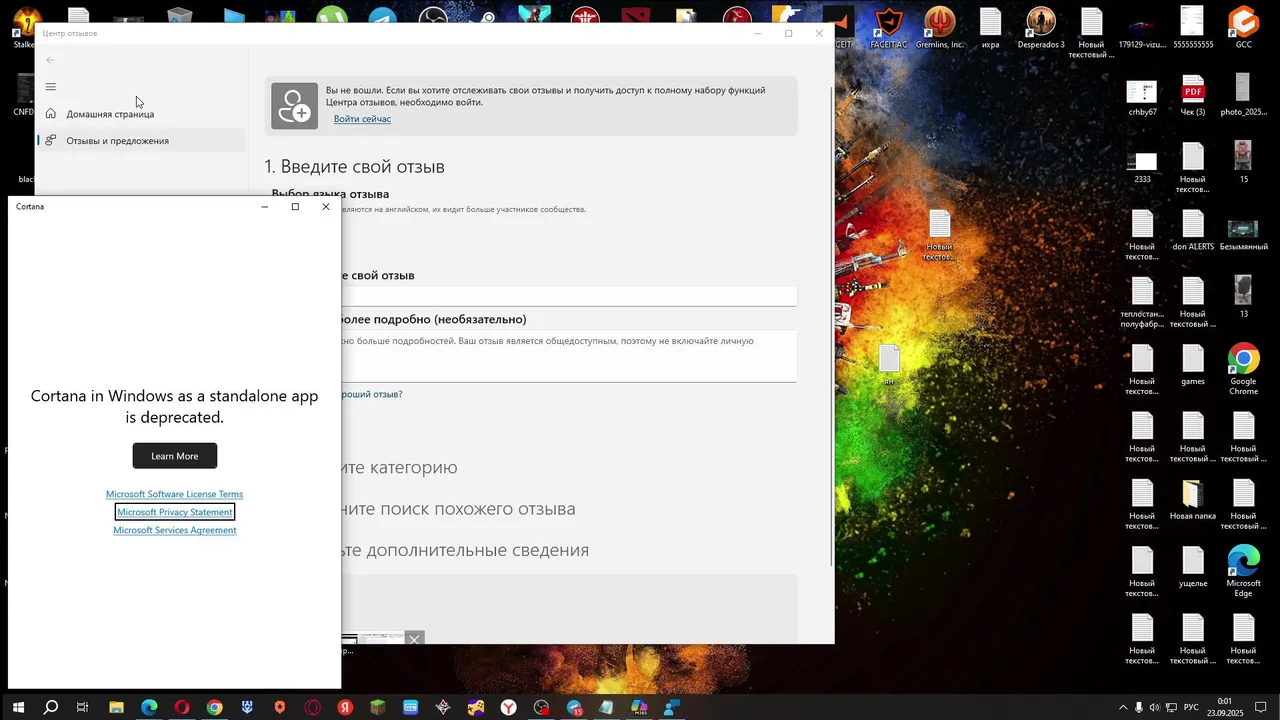The width and height of the screenshot is (1280, 720).
Task: Select the Microsoft Edge desktop shortcut
Action: [x=1243, y=571]
